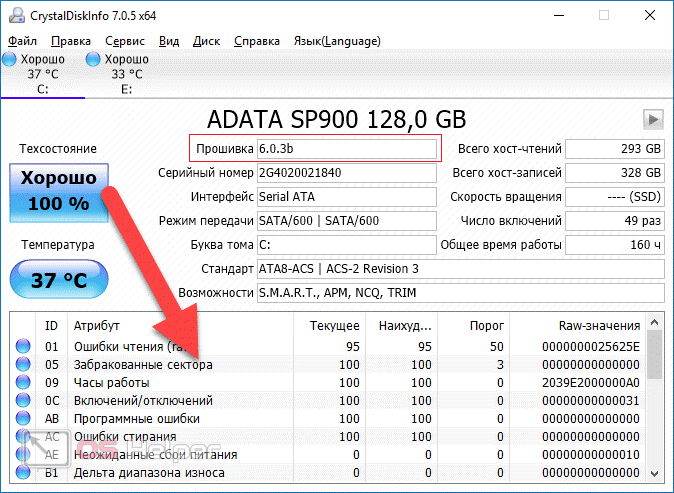Click raw value 00000000000010
Image resolution: width=674 pixels, height=493 pixels.
591,455
